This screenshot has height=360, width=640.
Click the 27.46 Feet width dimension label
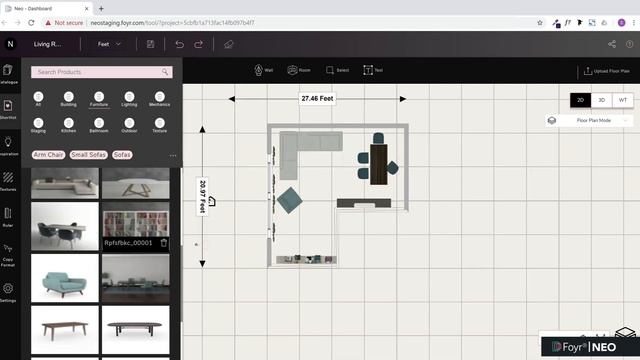[317, 98]
